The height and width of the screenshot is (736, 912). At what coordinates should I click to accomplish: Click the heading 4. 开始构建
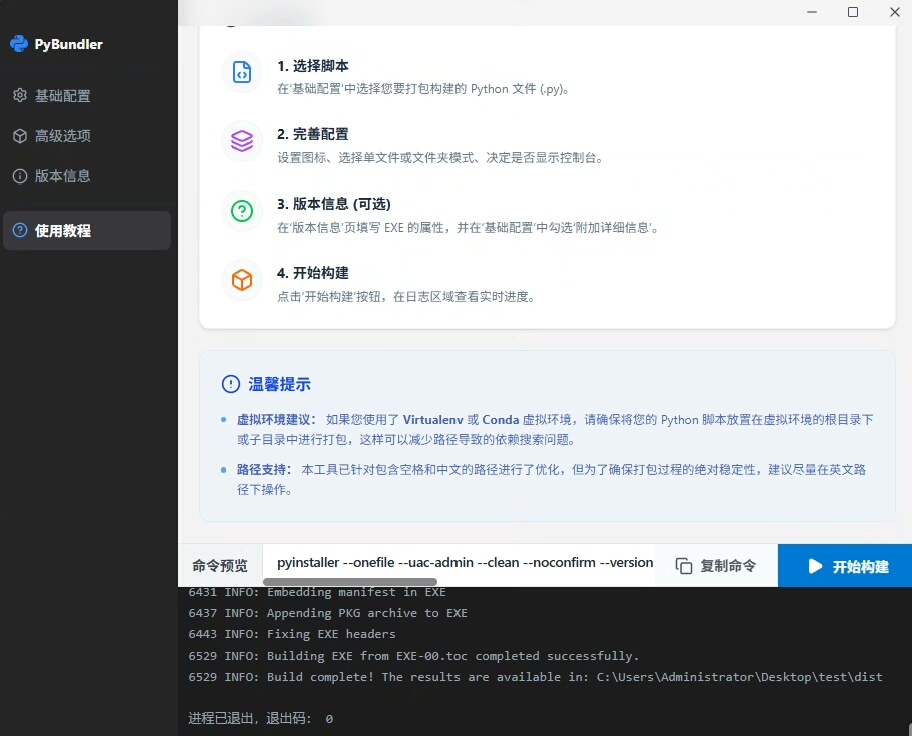click(313, 273)
